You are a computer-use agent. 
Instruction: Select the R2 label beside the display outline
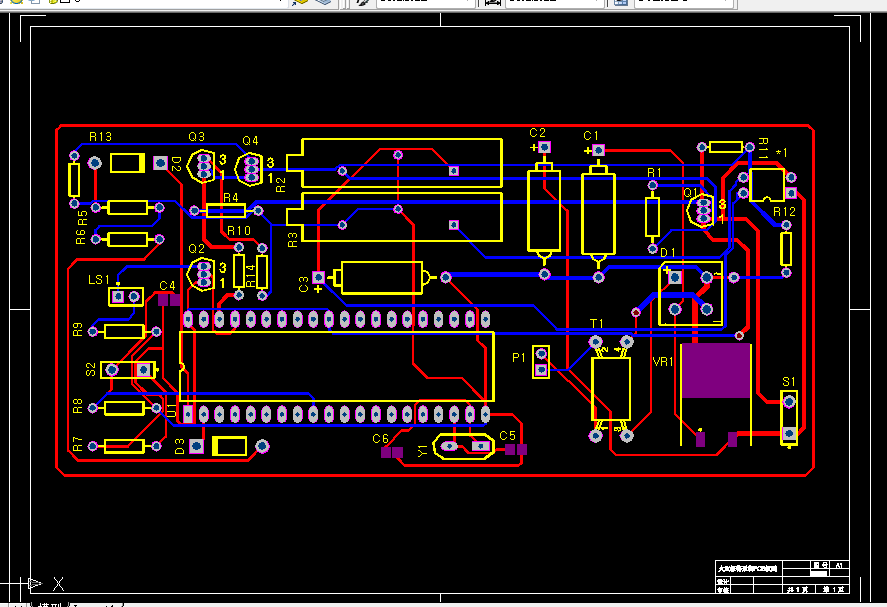pos(281,185)
